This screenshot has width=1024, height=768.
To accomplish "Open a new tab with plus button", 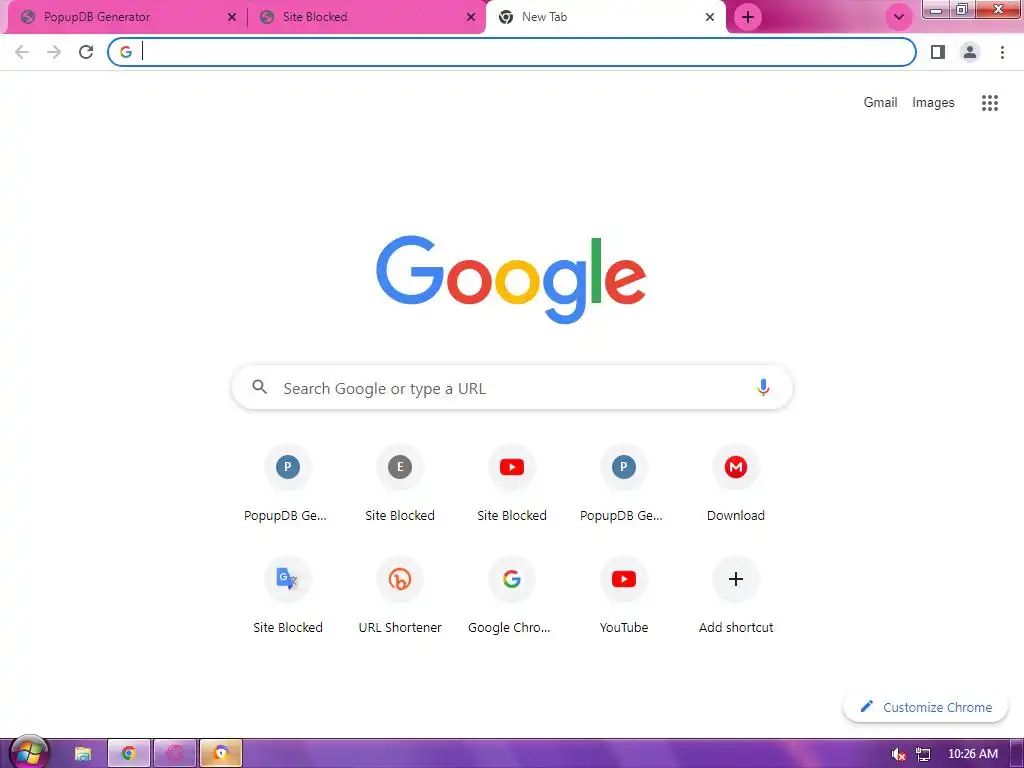I will (748, 17).
